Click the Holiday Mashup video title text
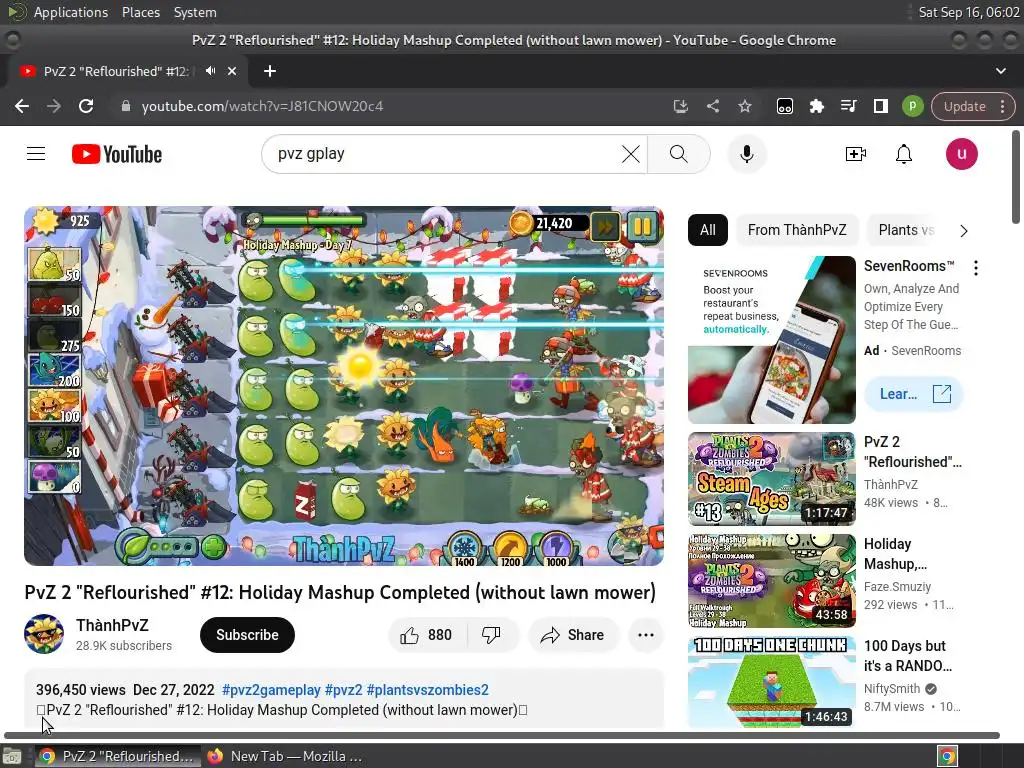The width and height of the screenshot is (1024, 768). (895, 554)
